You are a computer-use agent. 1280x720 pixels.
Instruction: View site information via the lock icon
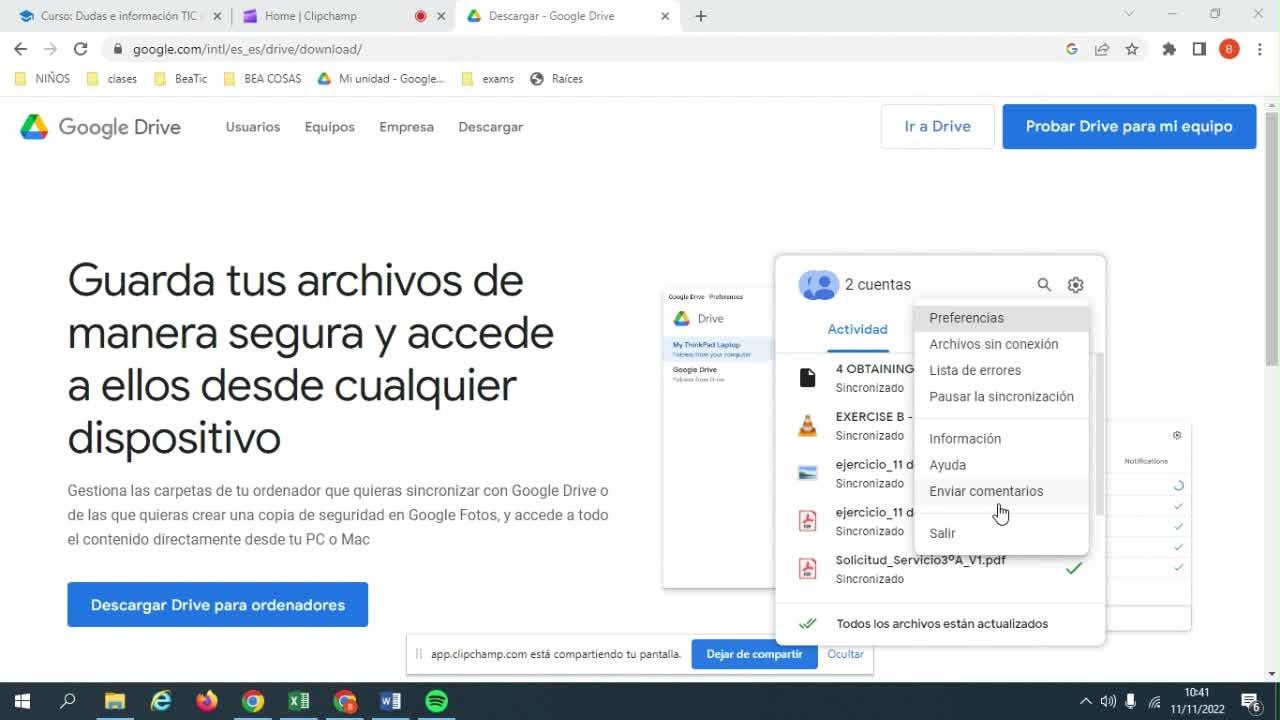pos(117,49)
